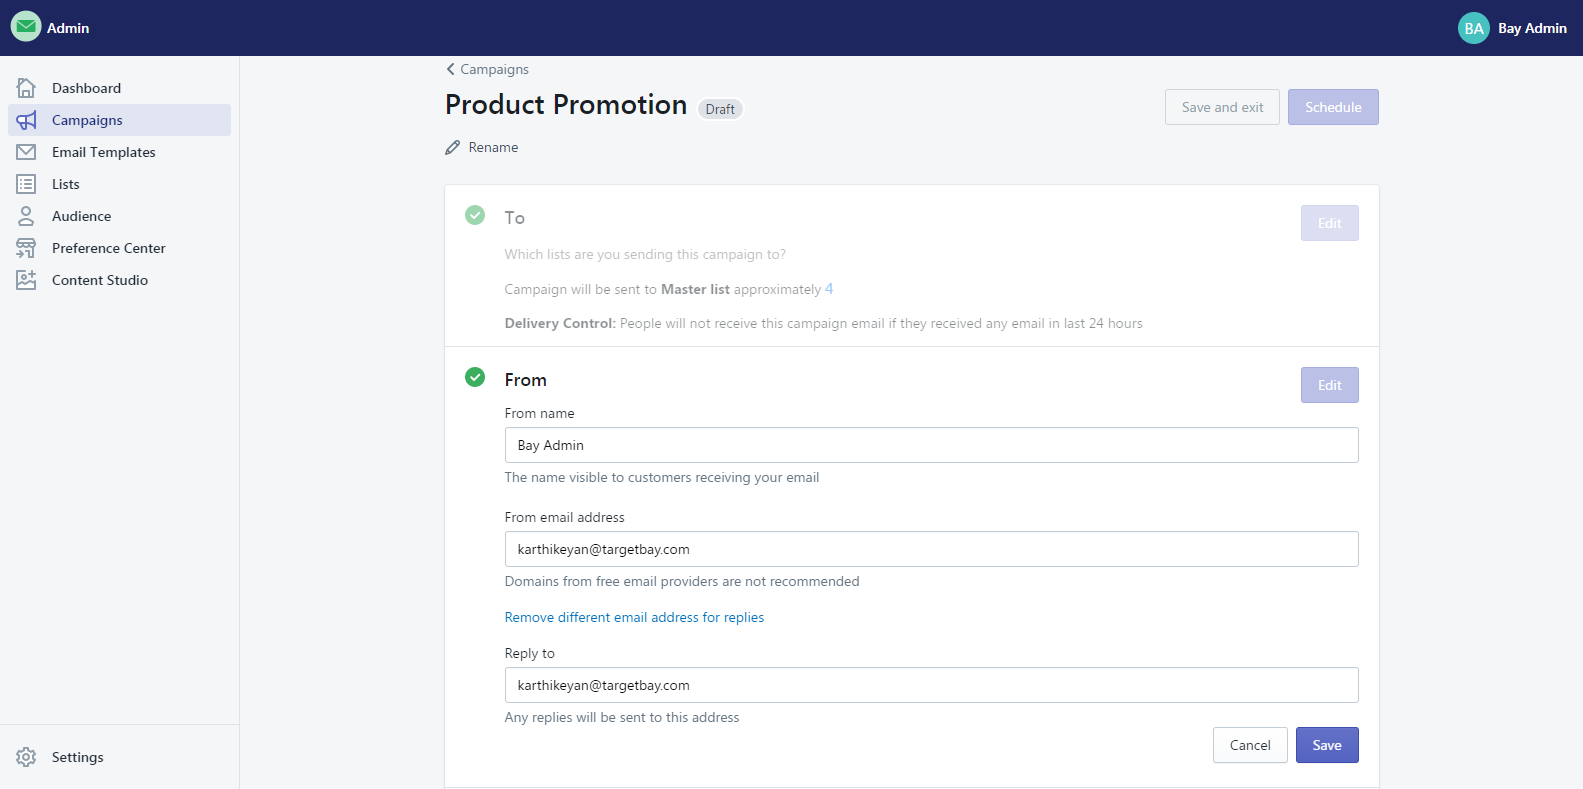Click the Schedule button
The image size is (1583, 789).
[x=1333, y=107]
